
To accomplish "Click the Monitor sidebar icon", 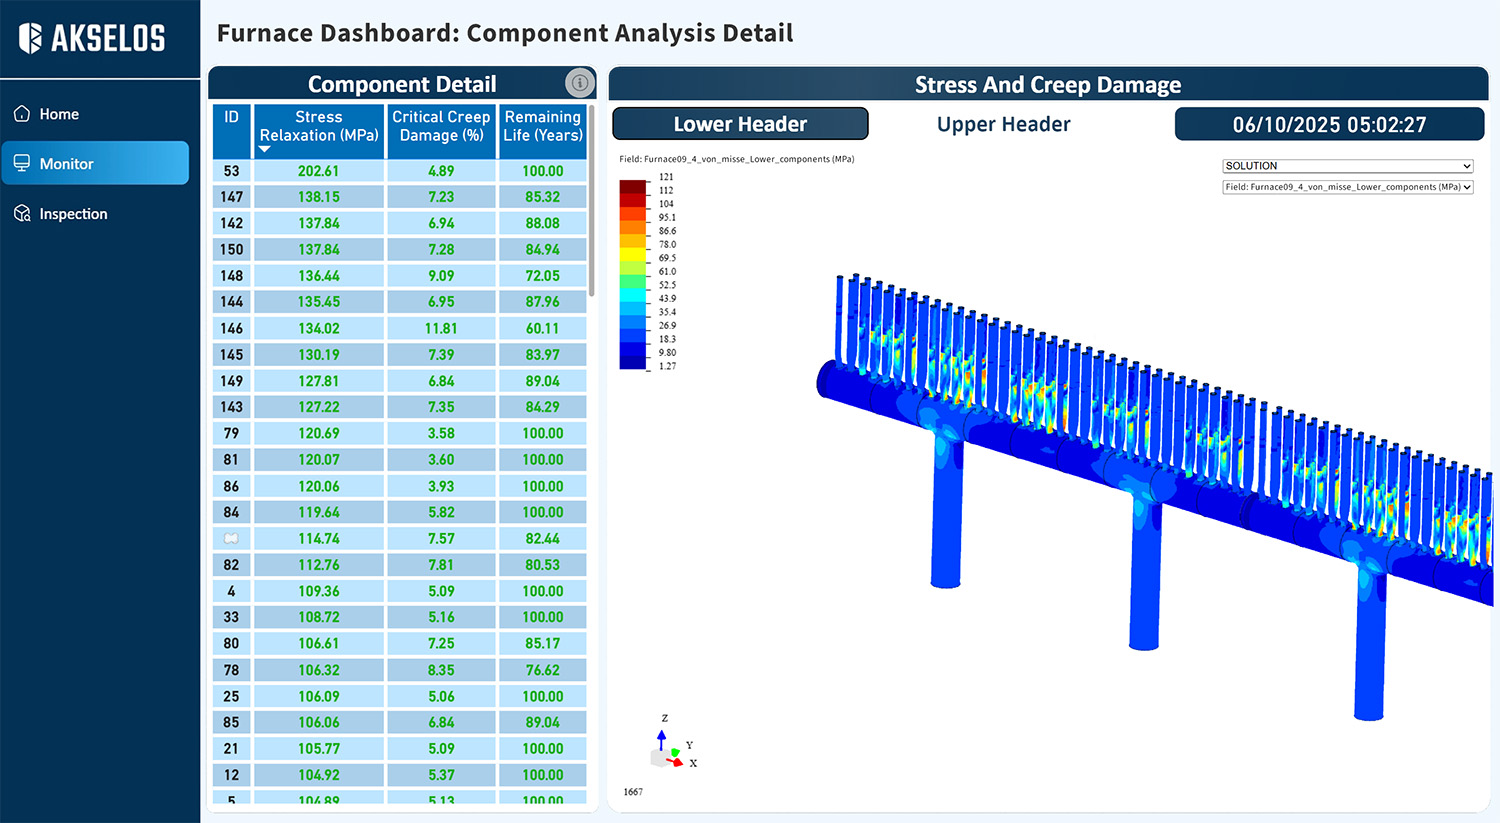I will (x=22, y=163).
